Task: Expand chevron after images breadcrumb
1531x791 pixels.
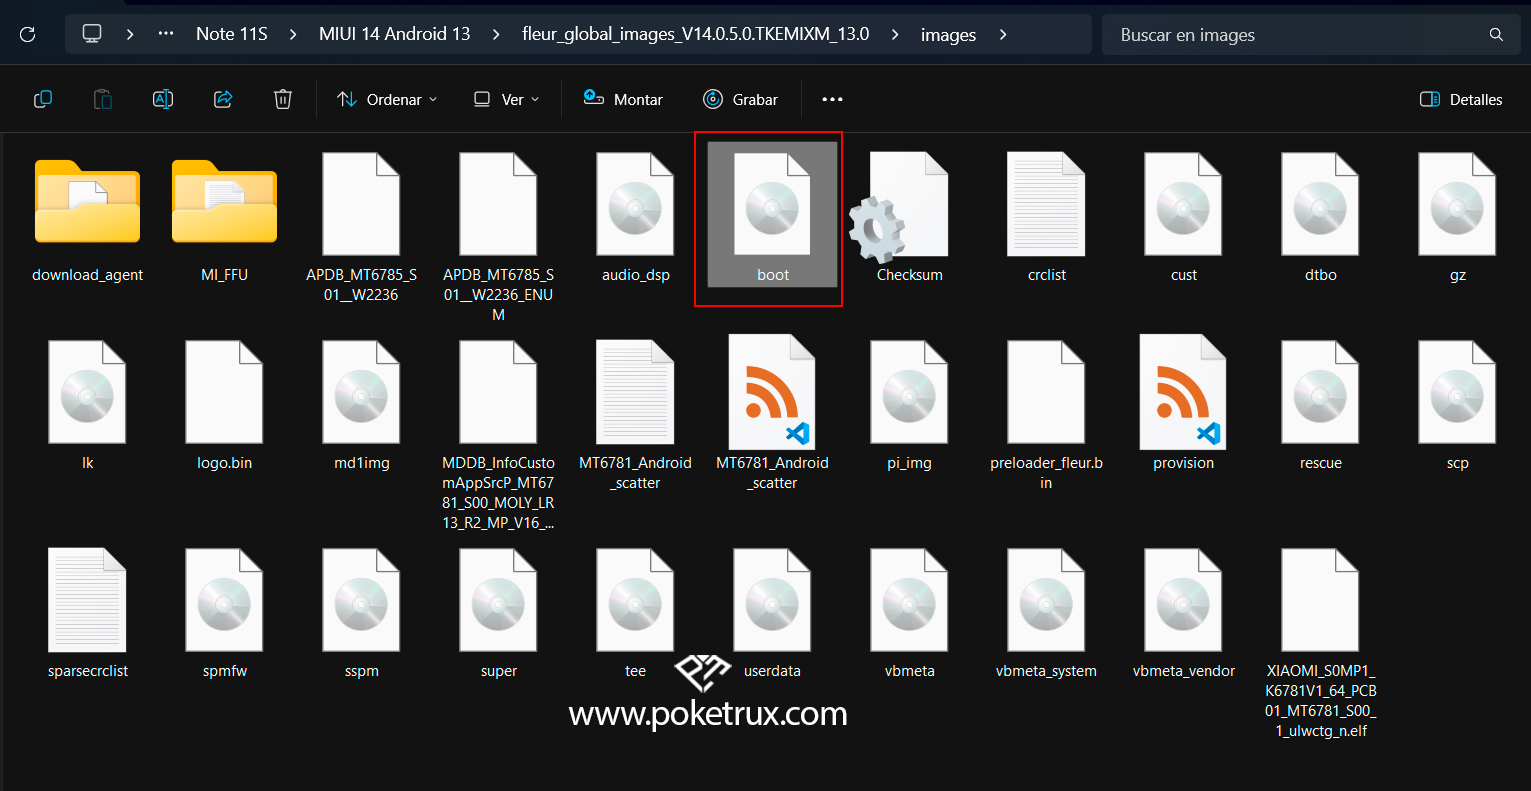Action: pos(1003,34)
